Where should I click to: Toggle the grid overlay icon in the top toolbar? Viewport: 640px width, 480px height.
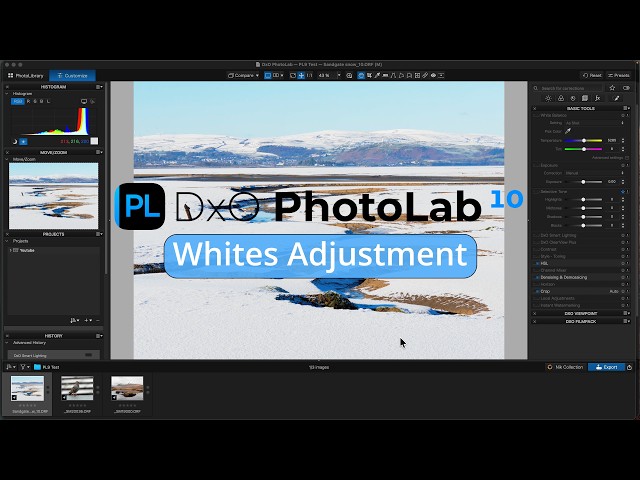pyautogui.click(x=417, y=76)
